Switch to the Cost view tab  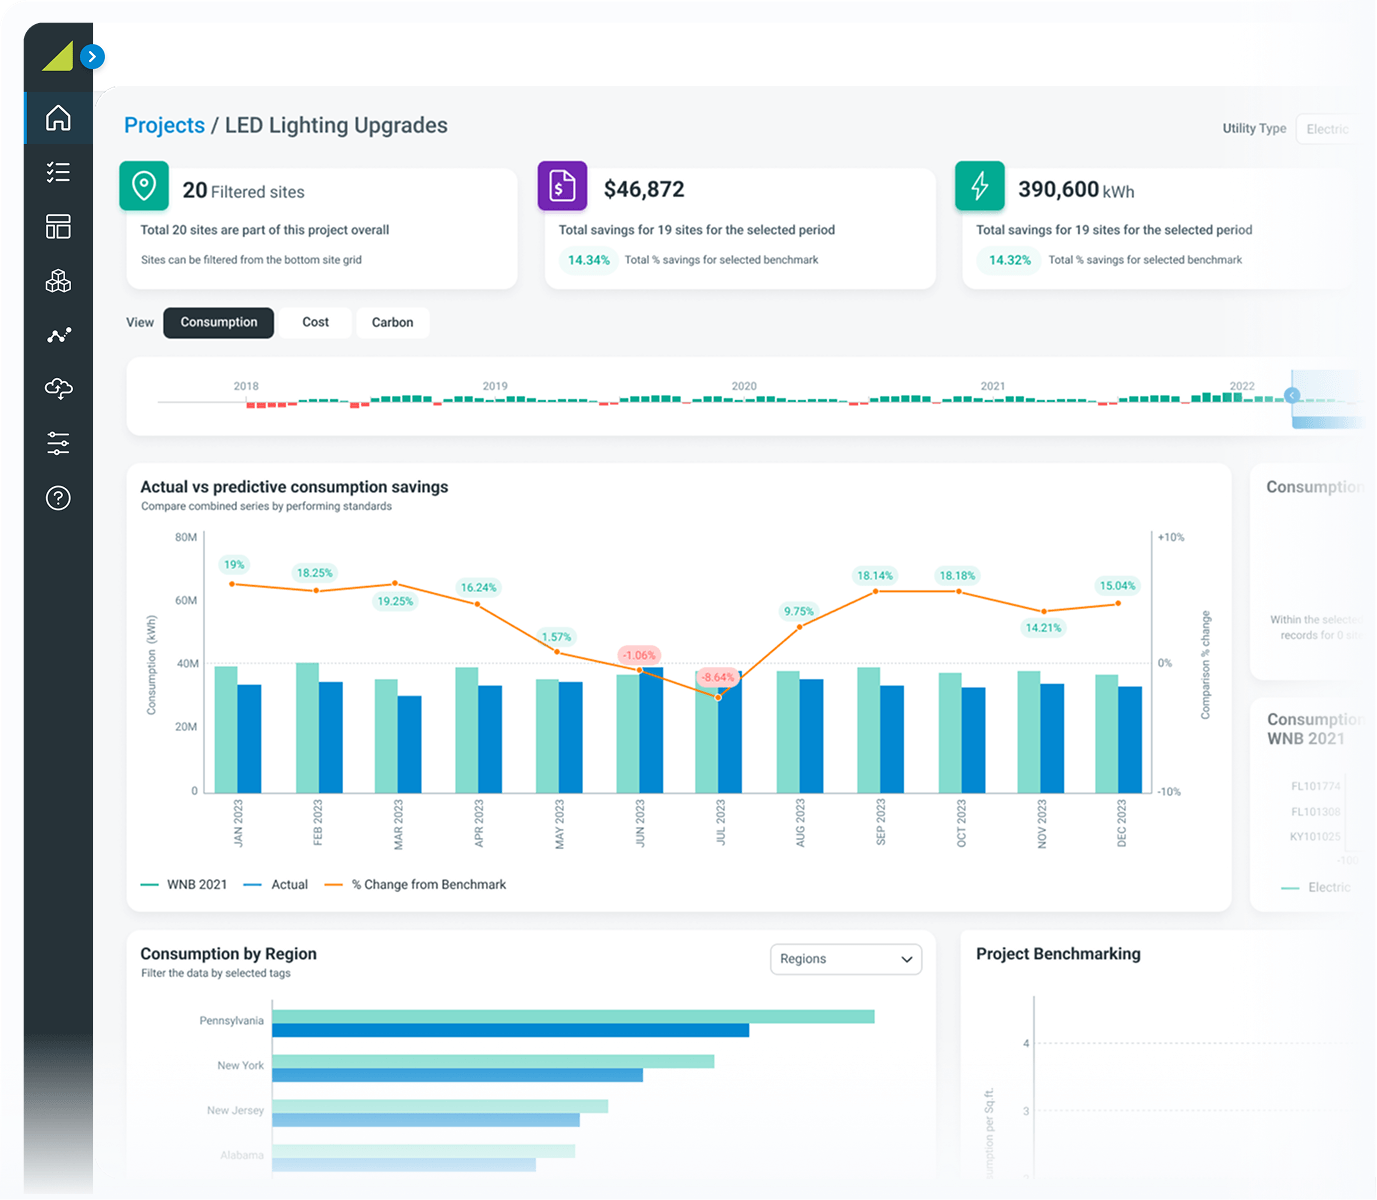(315, 322)
